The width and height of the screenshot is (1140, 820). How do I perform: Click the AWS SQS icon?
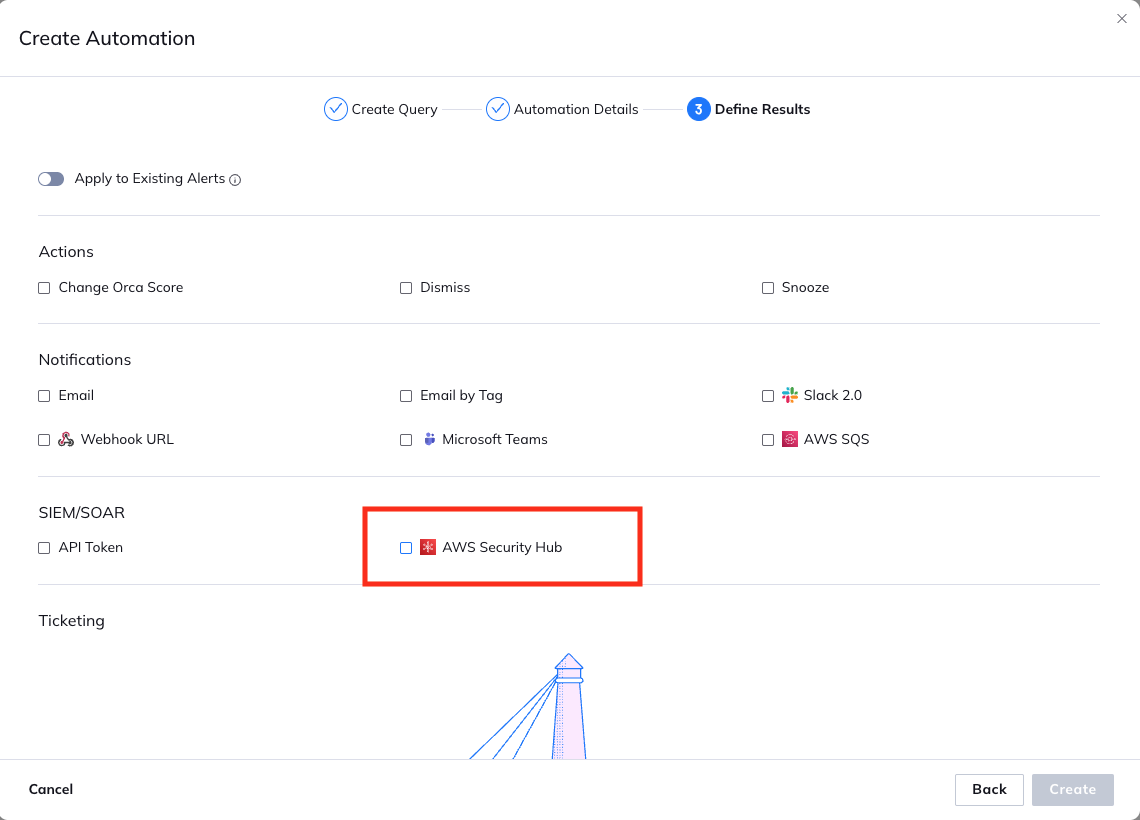pos(790,439)
